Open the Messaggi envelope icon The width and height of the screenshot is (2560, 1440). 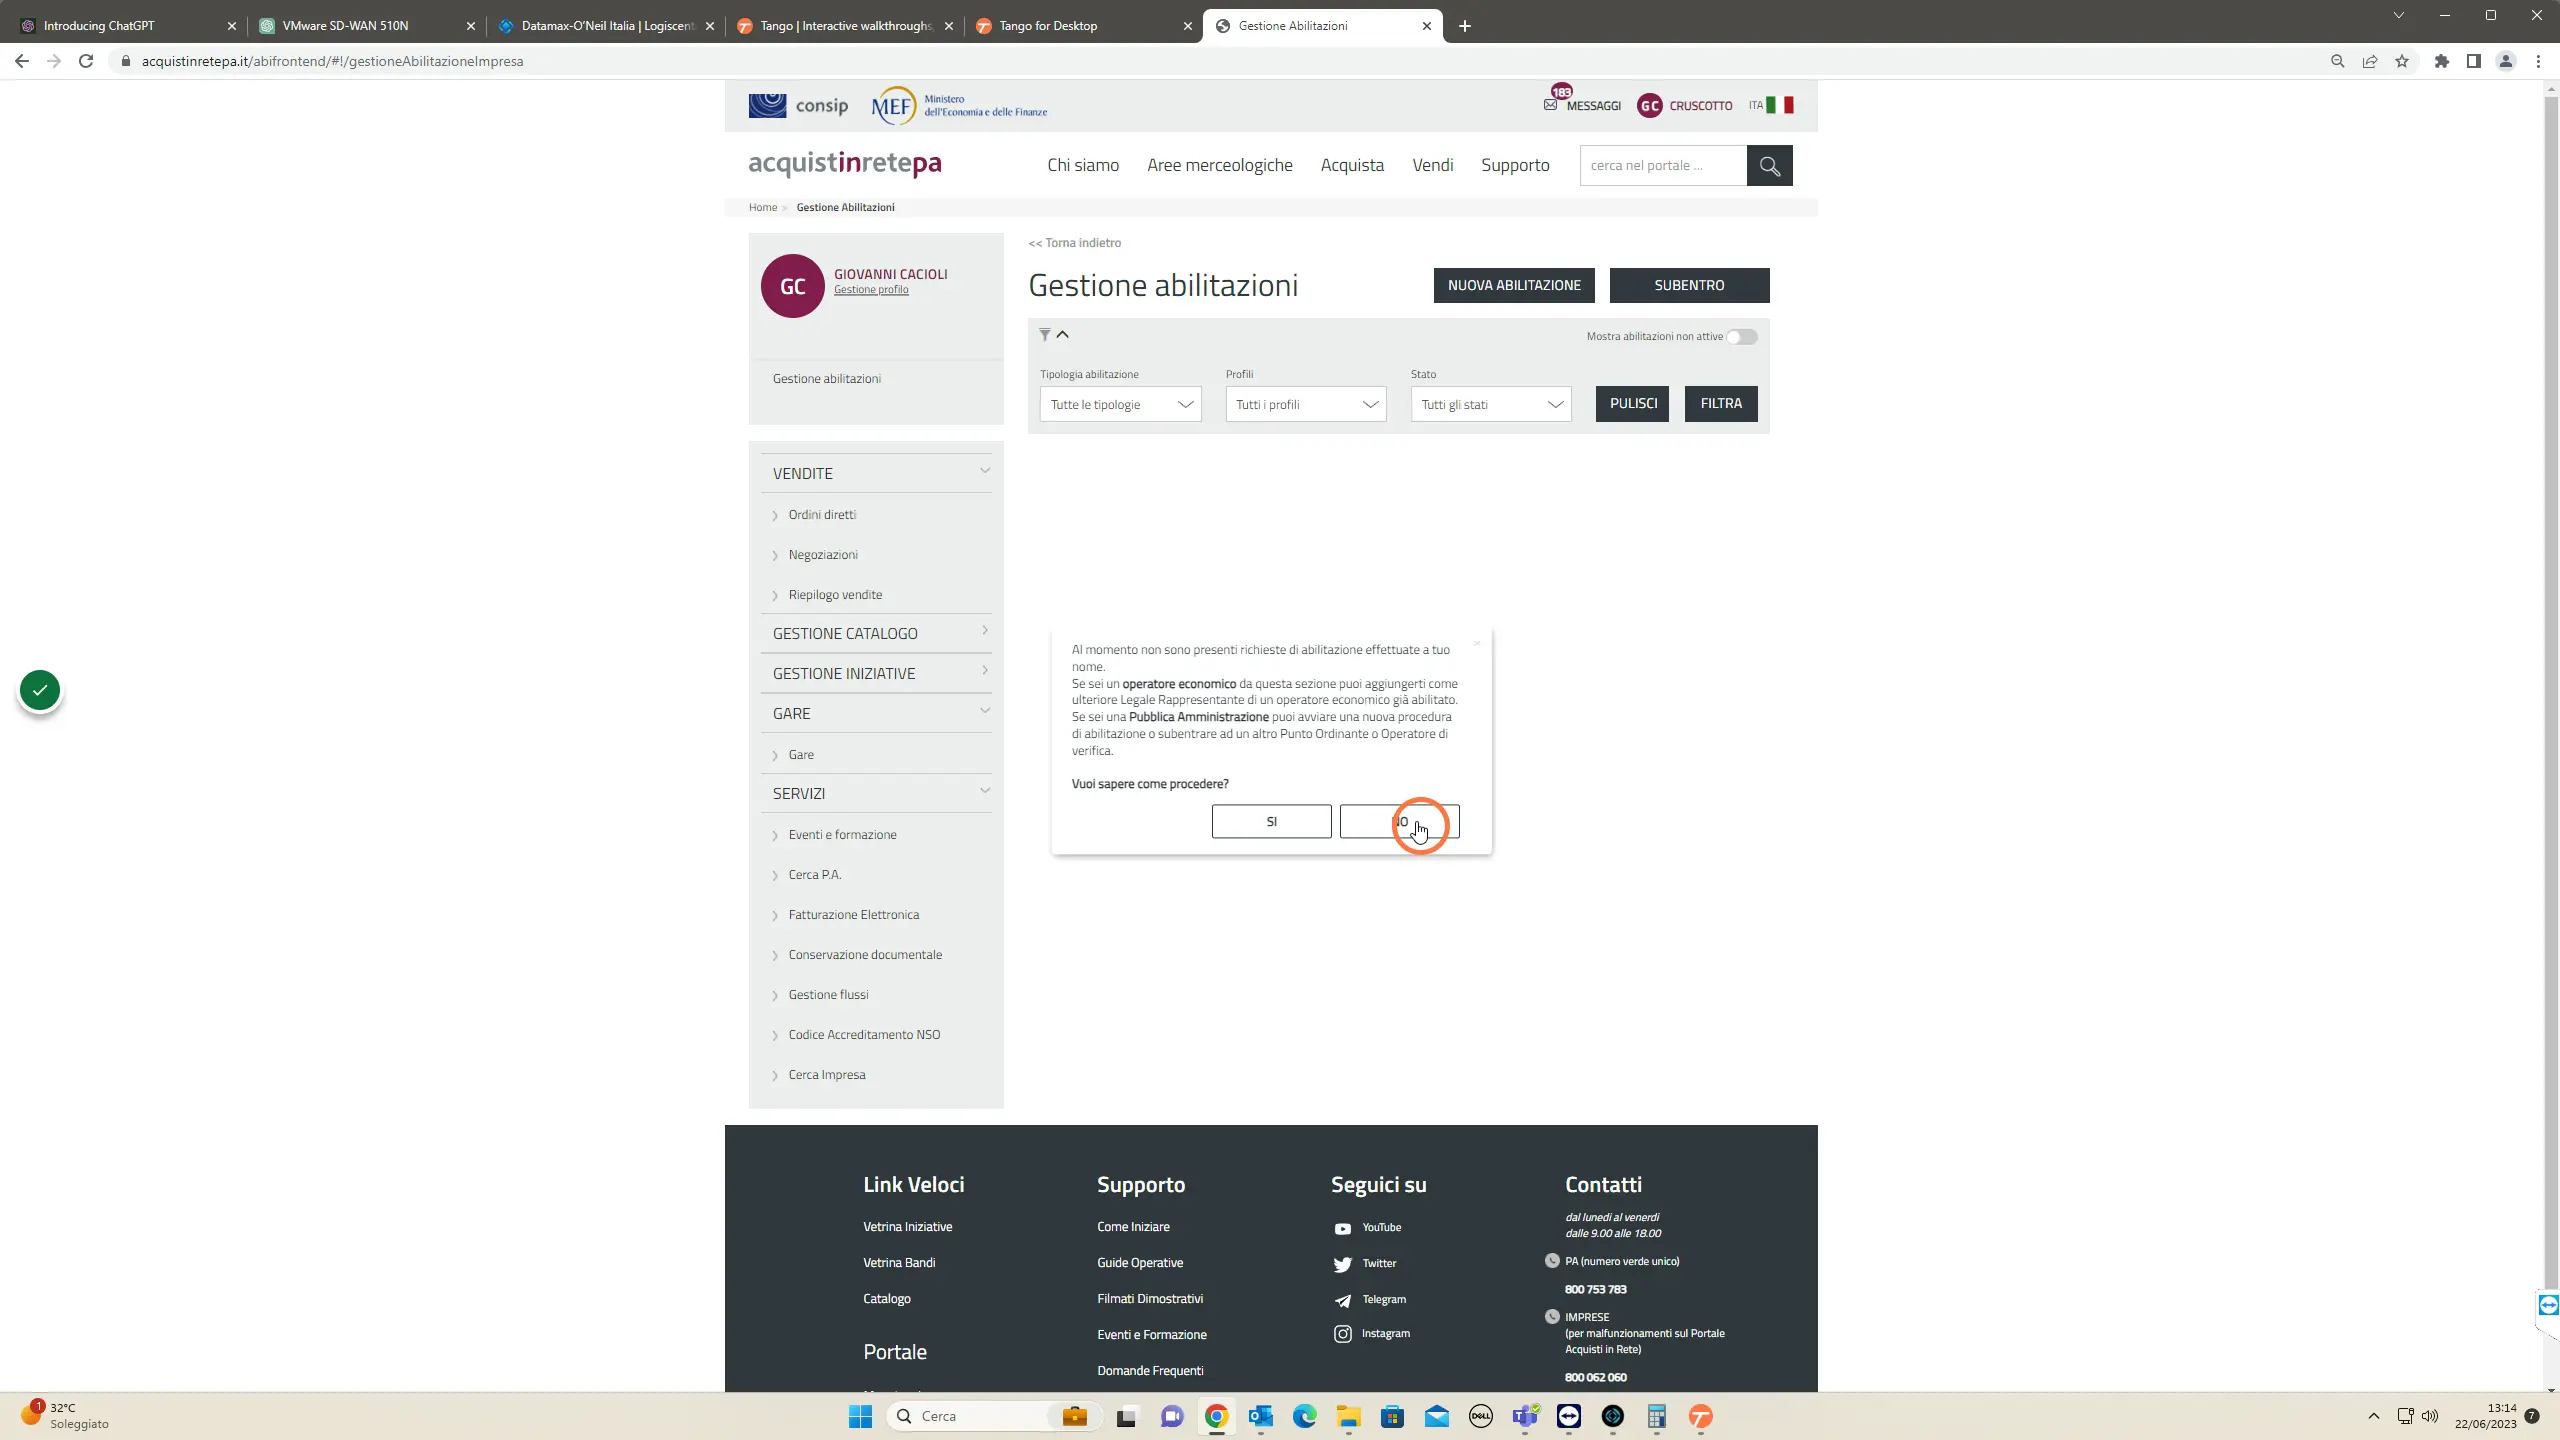[1550, 105]
